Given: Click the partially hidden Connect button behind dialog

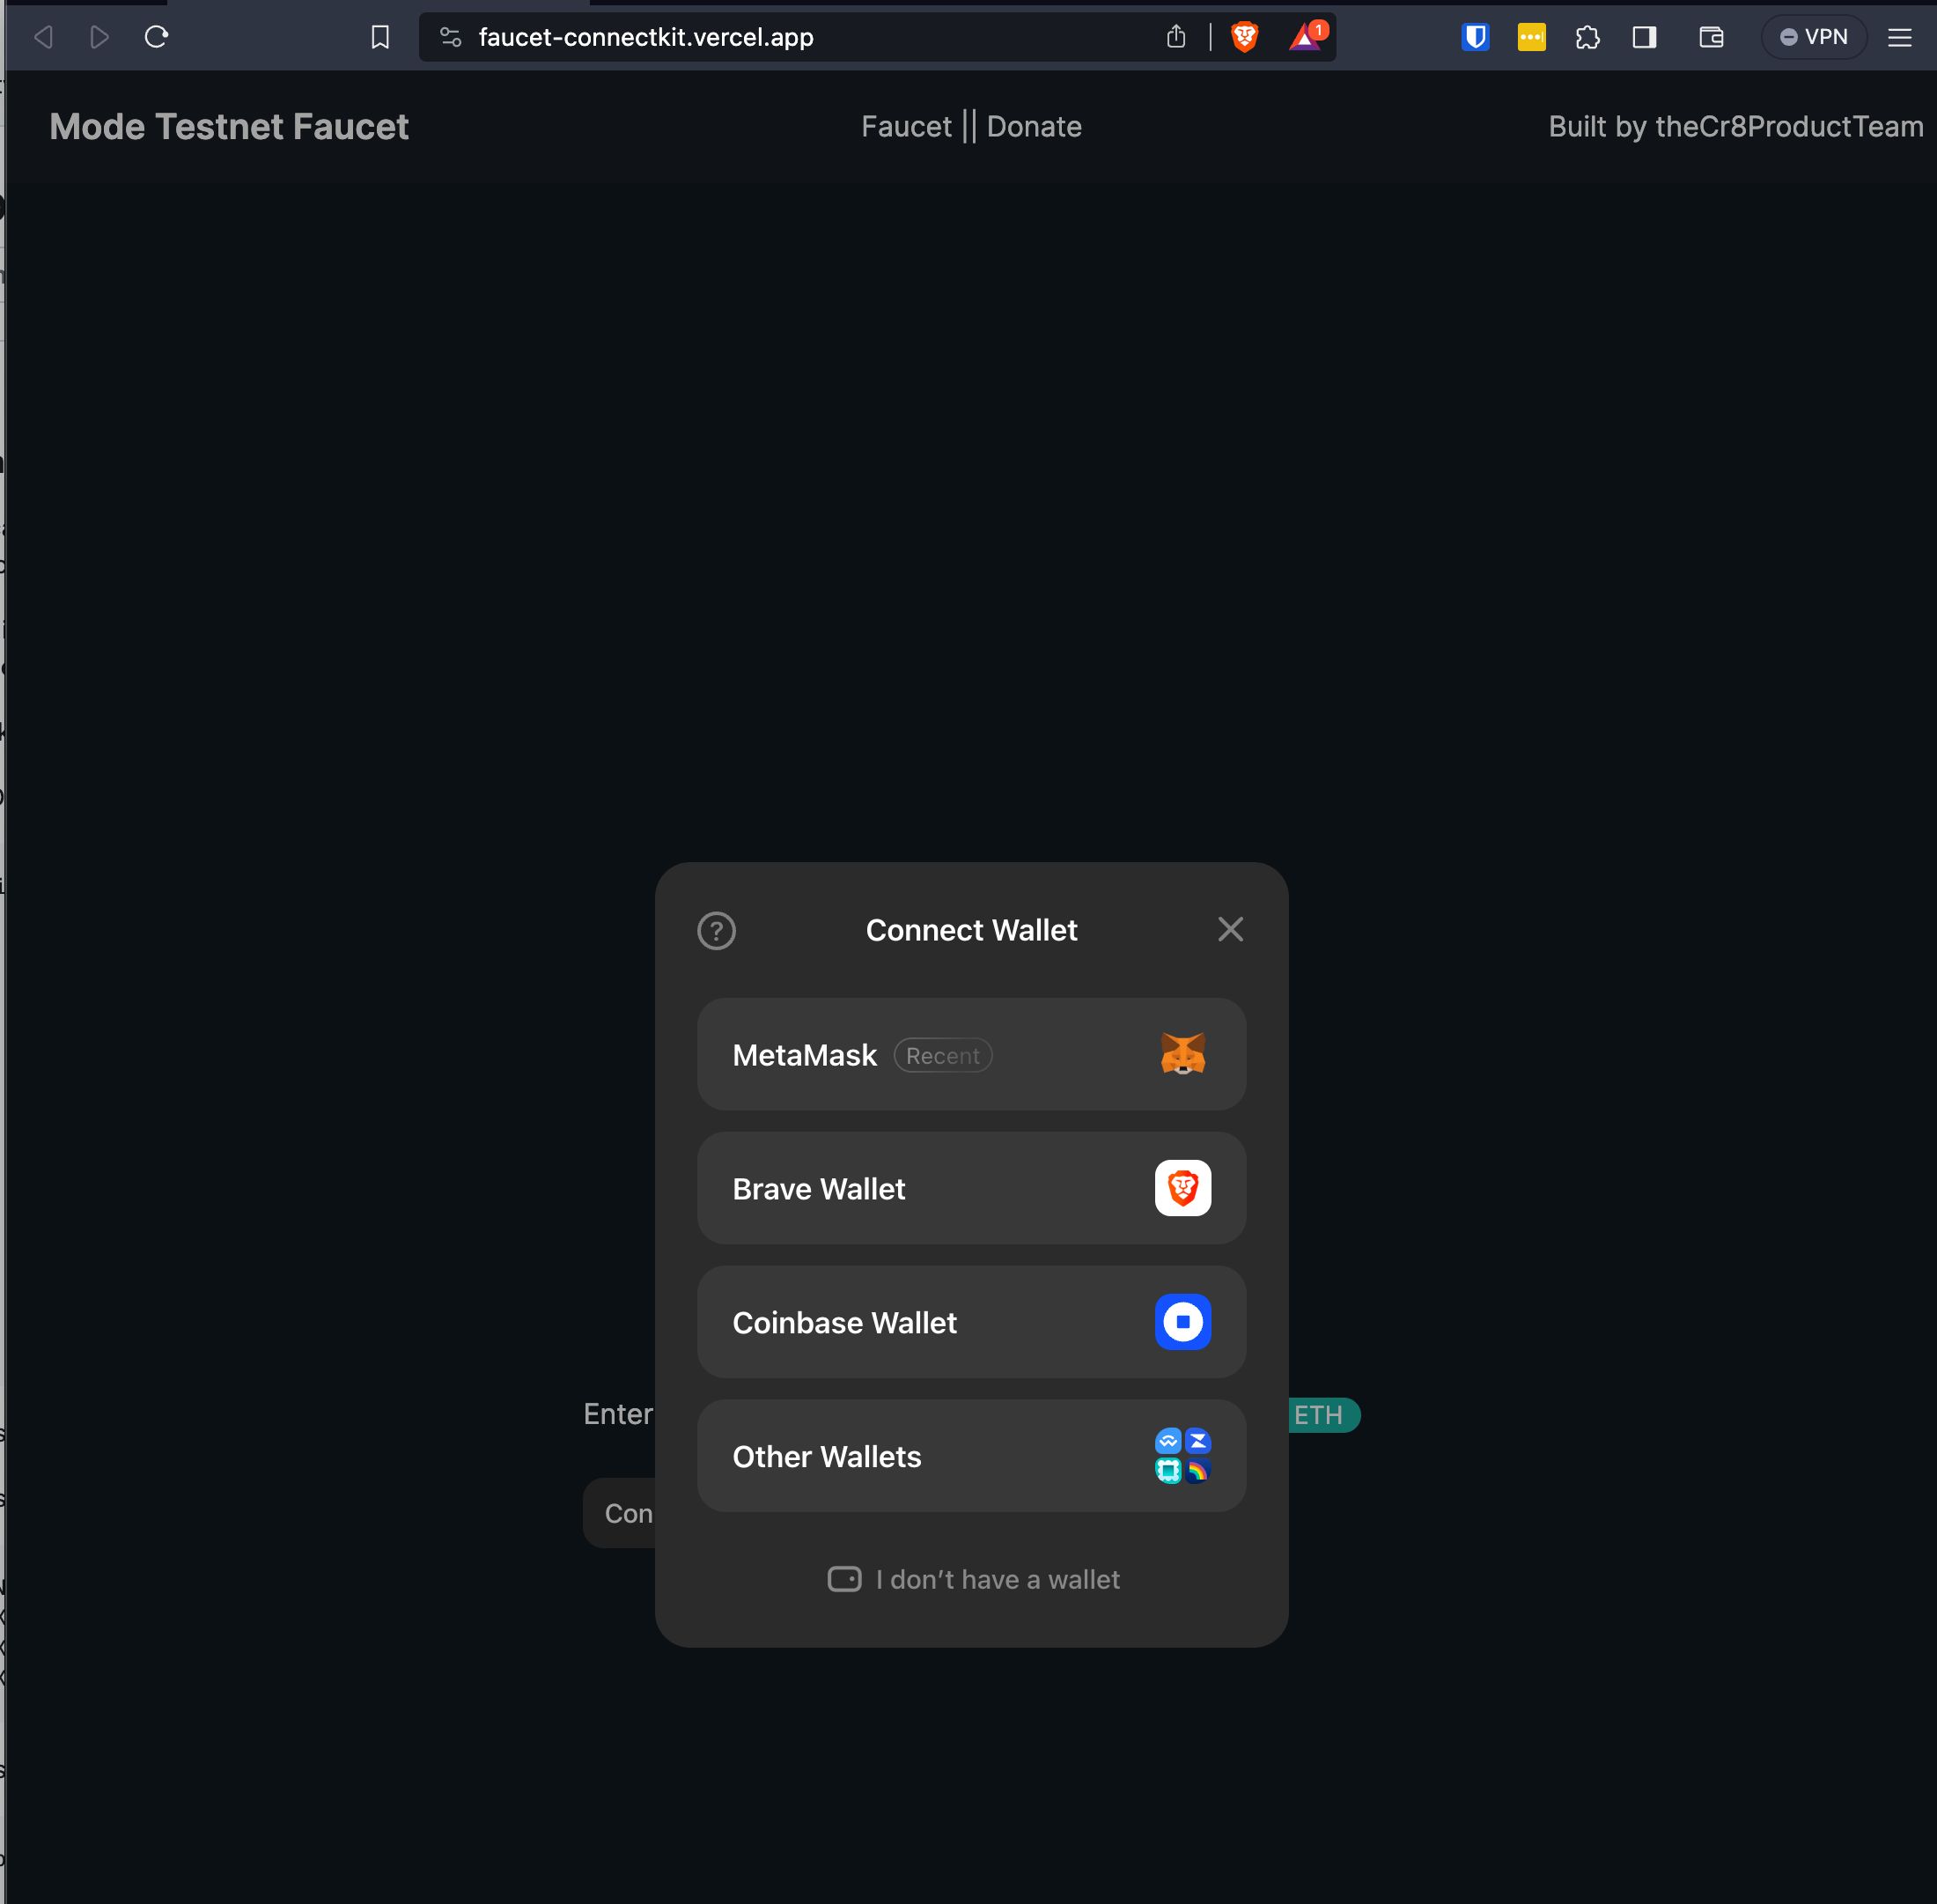Looking at the screenshot, I should (x=620, y=1513).
